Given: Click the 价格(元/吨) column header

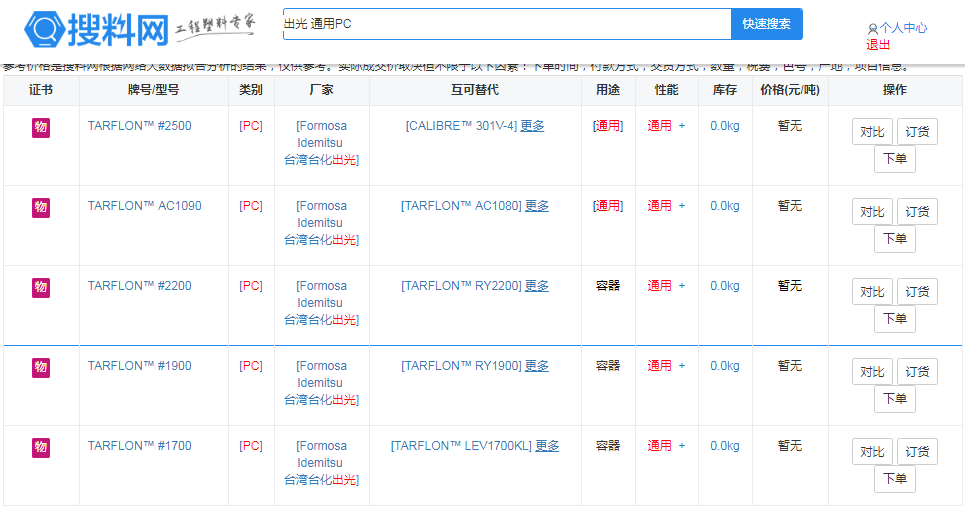Looking at the screenshot, I should tap(789, 90).
